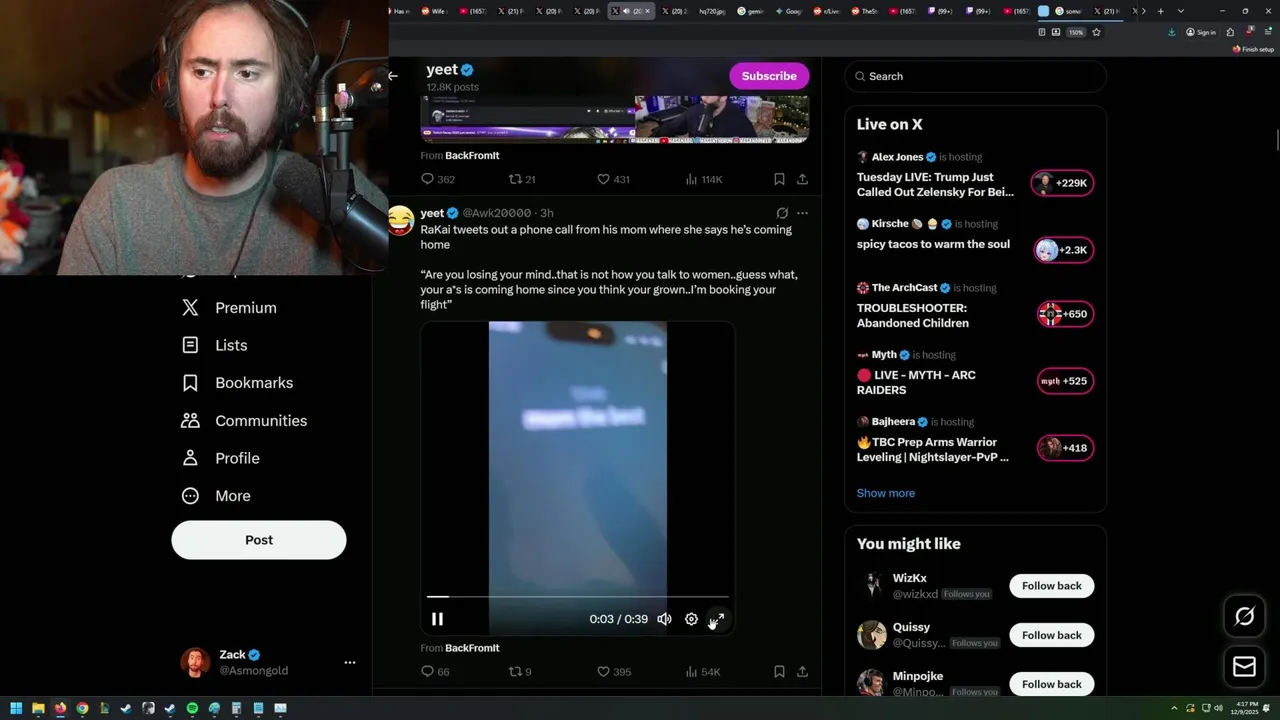Mute the video using the speaker icon
This screenshot has width=1280, height=720.
(664, 619)
